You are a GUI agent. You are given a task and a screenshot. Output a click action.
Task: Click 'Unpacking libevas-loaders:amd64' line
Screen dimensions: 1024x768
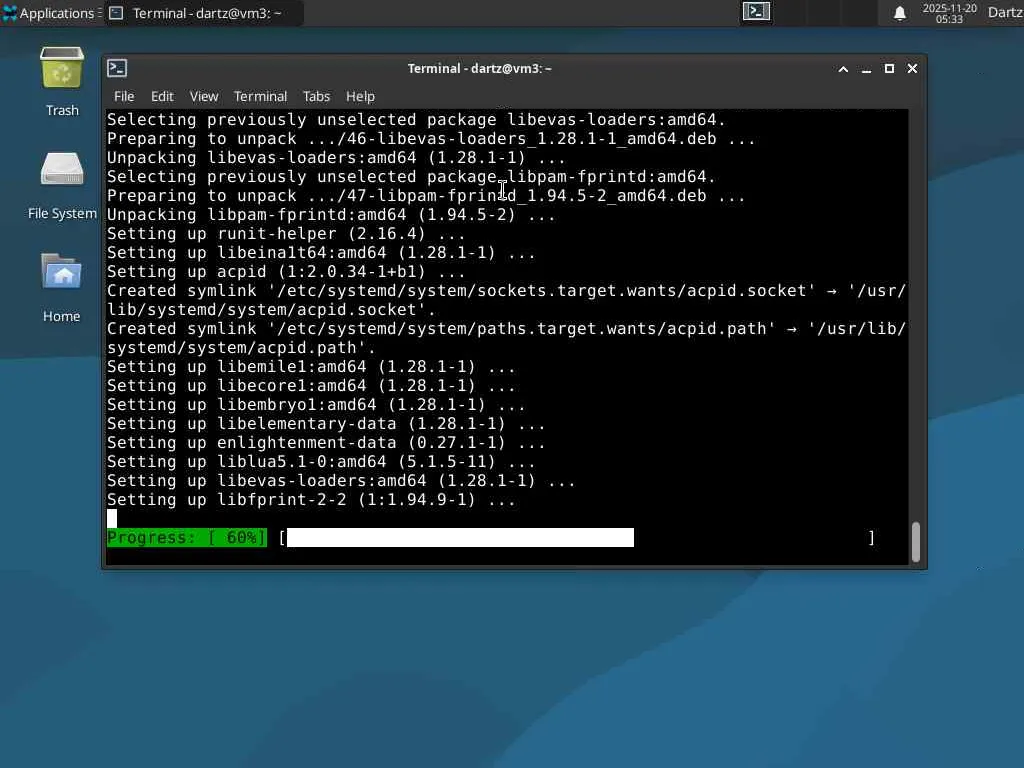pyautogui.click(x=336, y=158)
